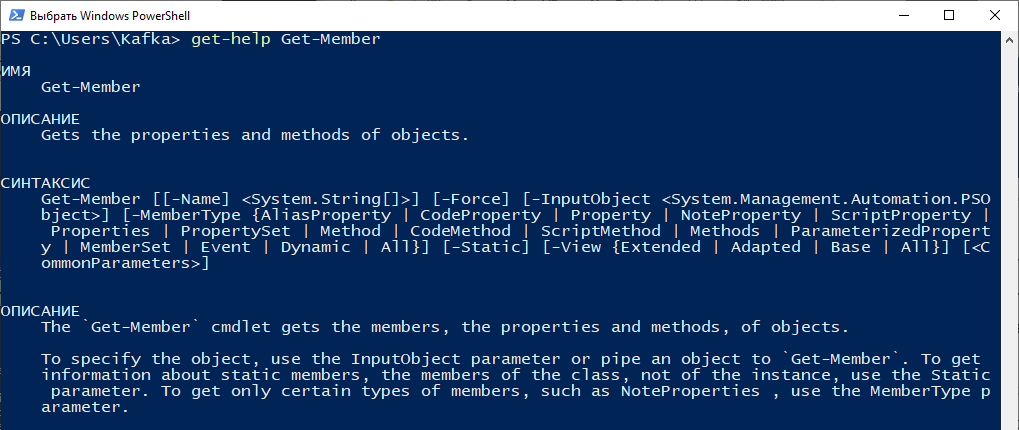Viewport: 1019px width, 430px height.
Task: Click 'Get-Member' under the ИМЯ section
Action: click(x=90, y=87)
